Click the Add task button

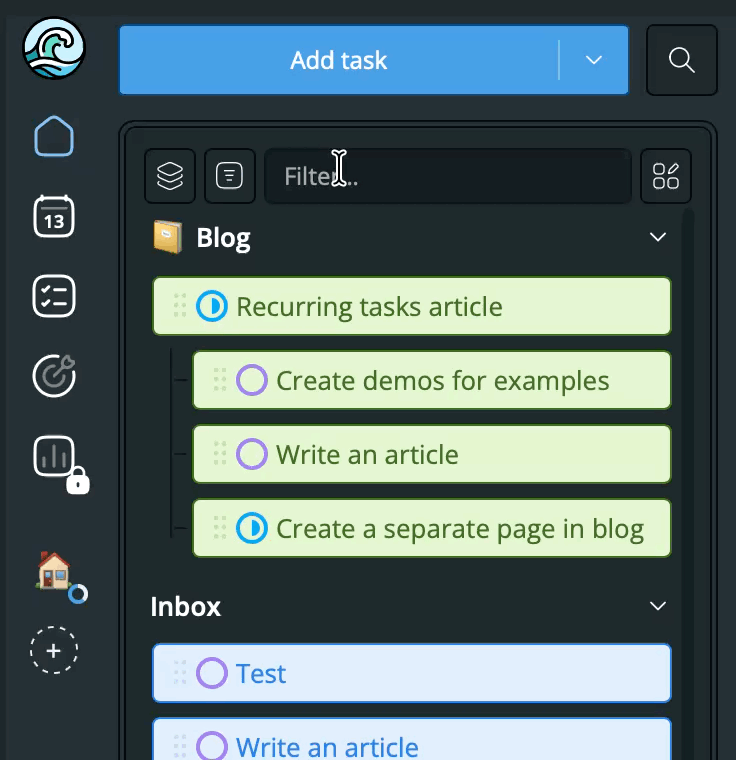(339, 60)
